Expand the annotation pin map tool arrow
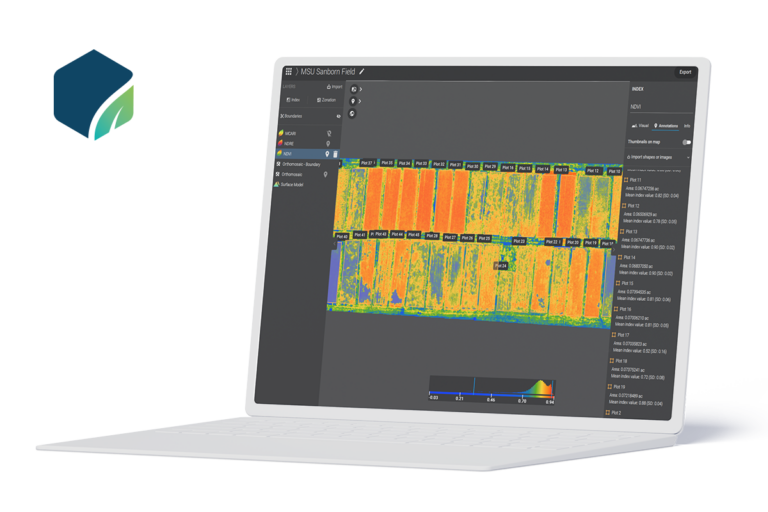The width and height of the screenshot is (768, 512). pos(361,100)
